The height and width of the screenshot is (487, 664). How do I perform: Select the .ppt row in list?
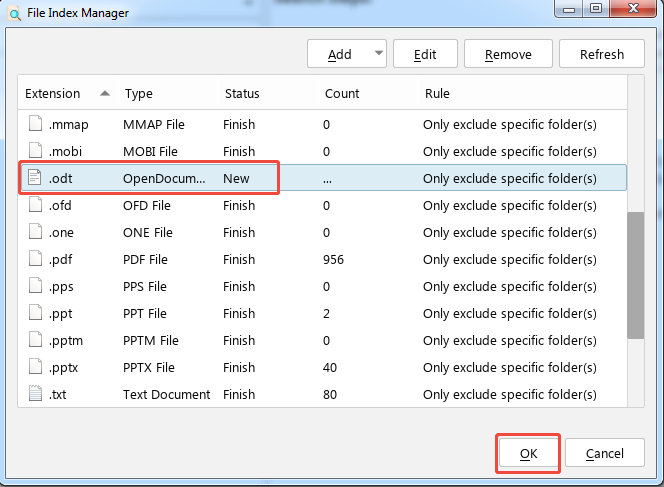click(x=300, y=313)
